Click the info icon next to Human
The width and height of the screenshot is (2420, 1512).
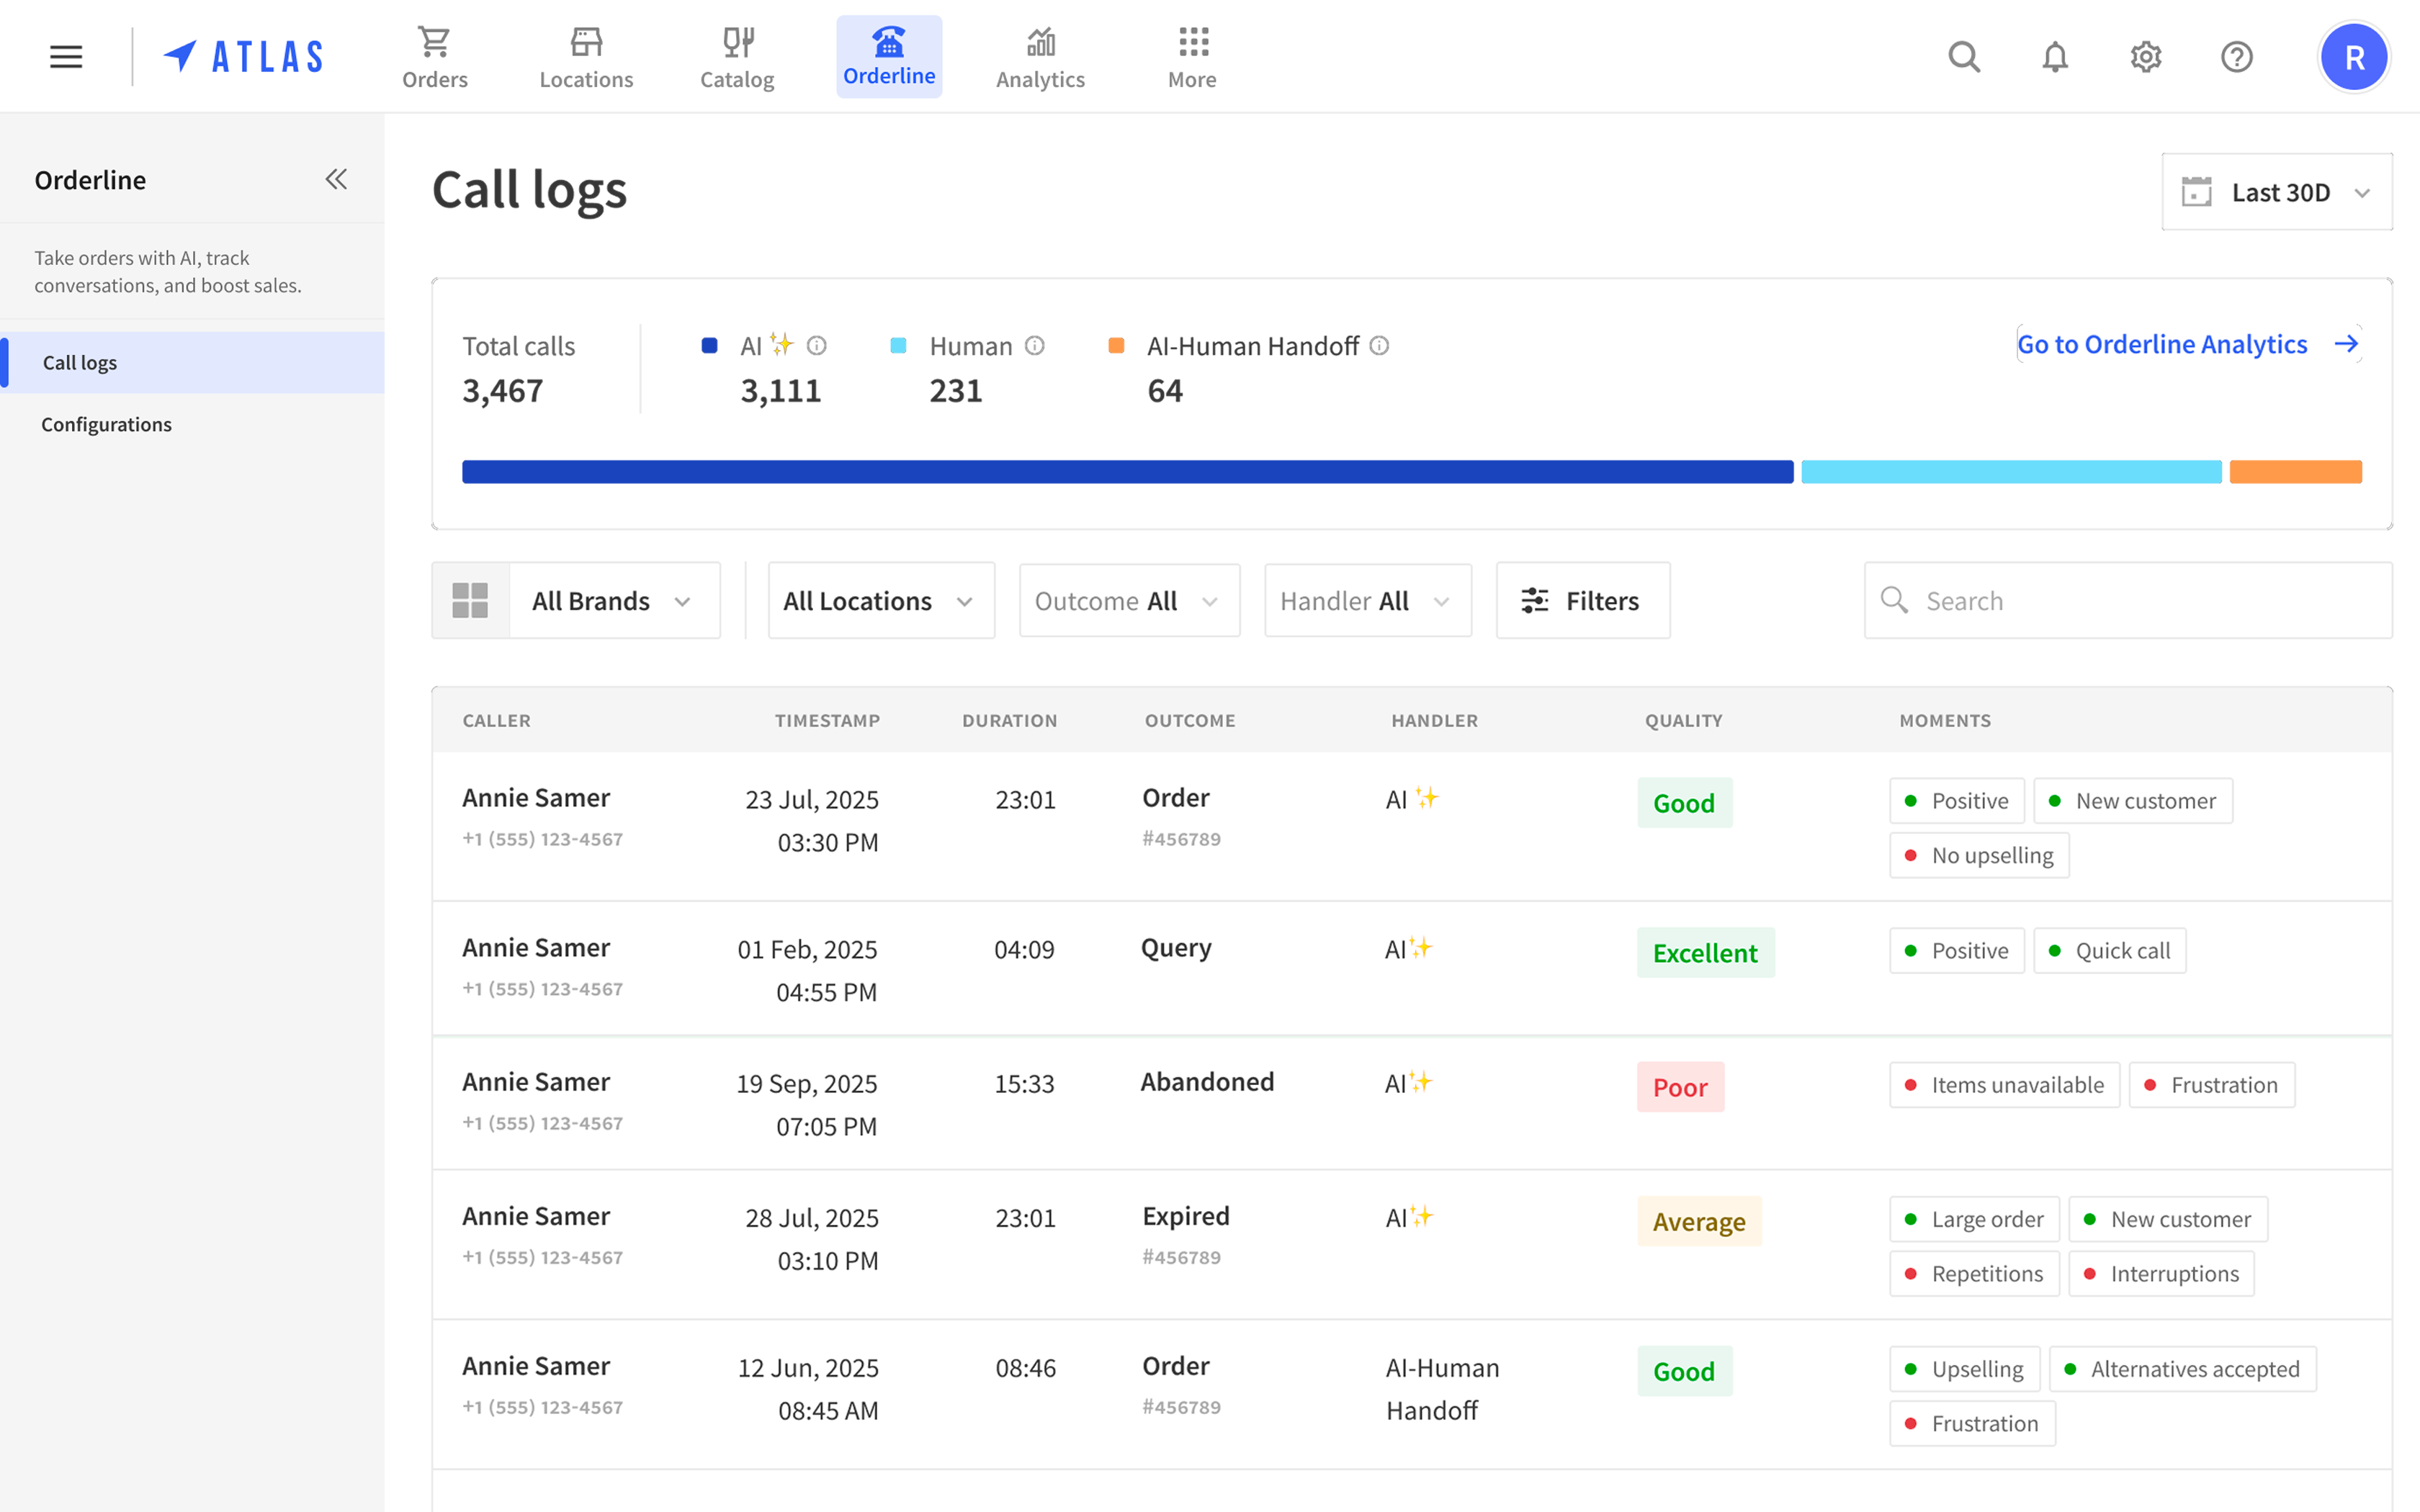point(1035,346)
